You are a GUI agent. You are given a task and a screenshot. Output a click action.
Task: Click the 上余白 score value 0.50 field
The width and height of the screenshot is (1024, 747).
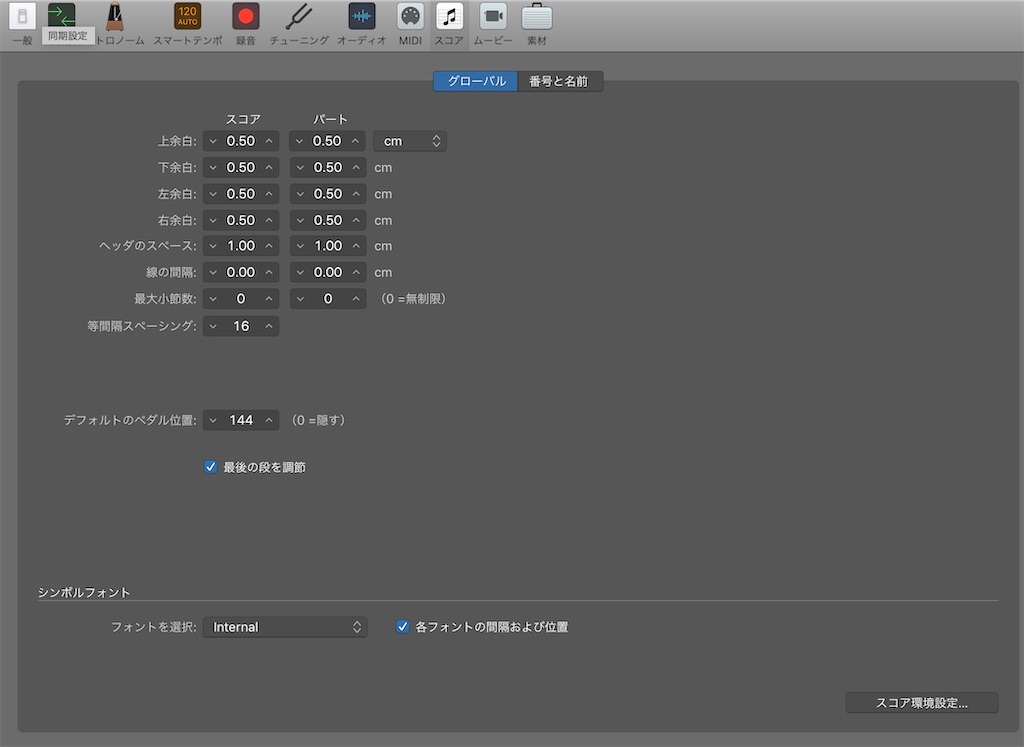pyautogui.click(x=240, y=141)
